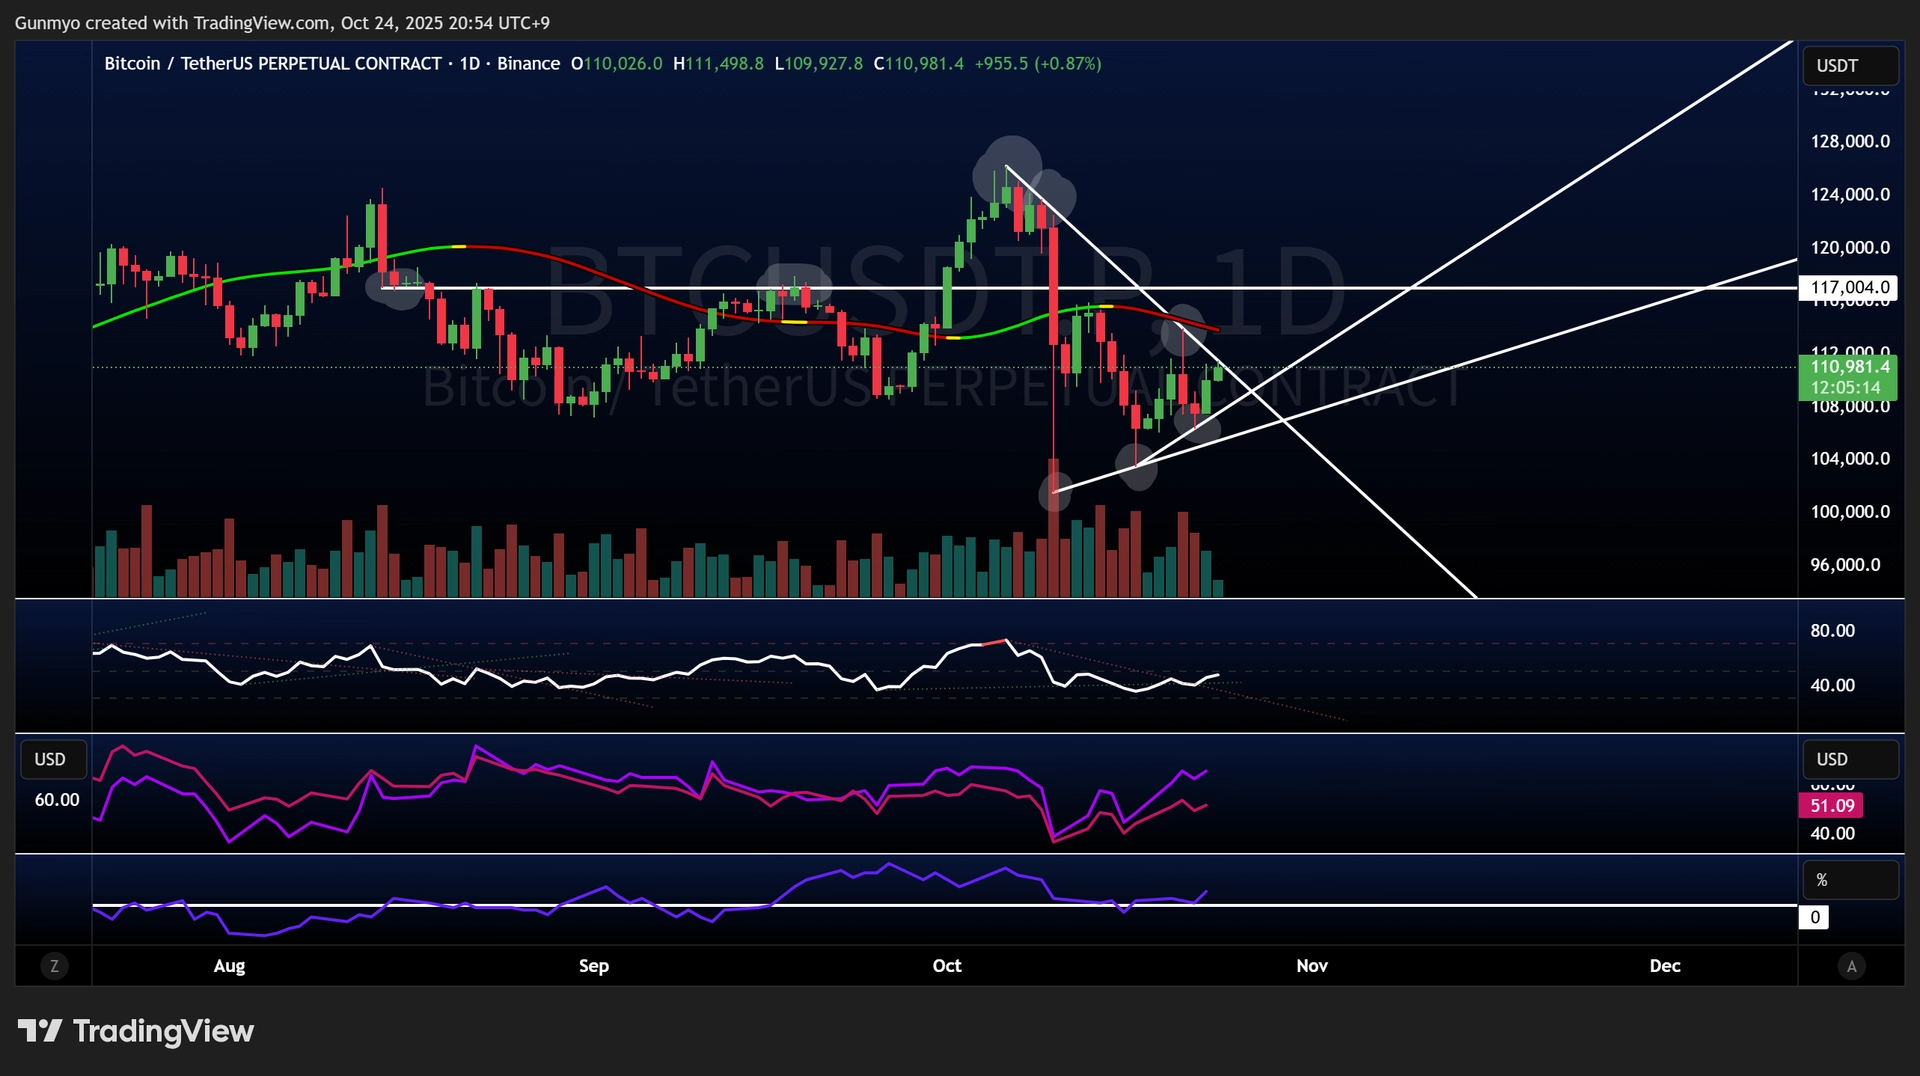The width and height of the screenshot is (1920, 1076).
Task: Toggle the A auto-scale button
Action: pyautogui.click(x=1851, y=966)
